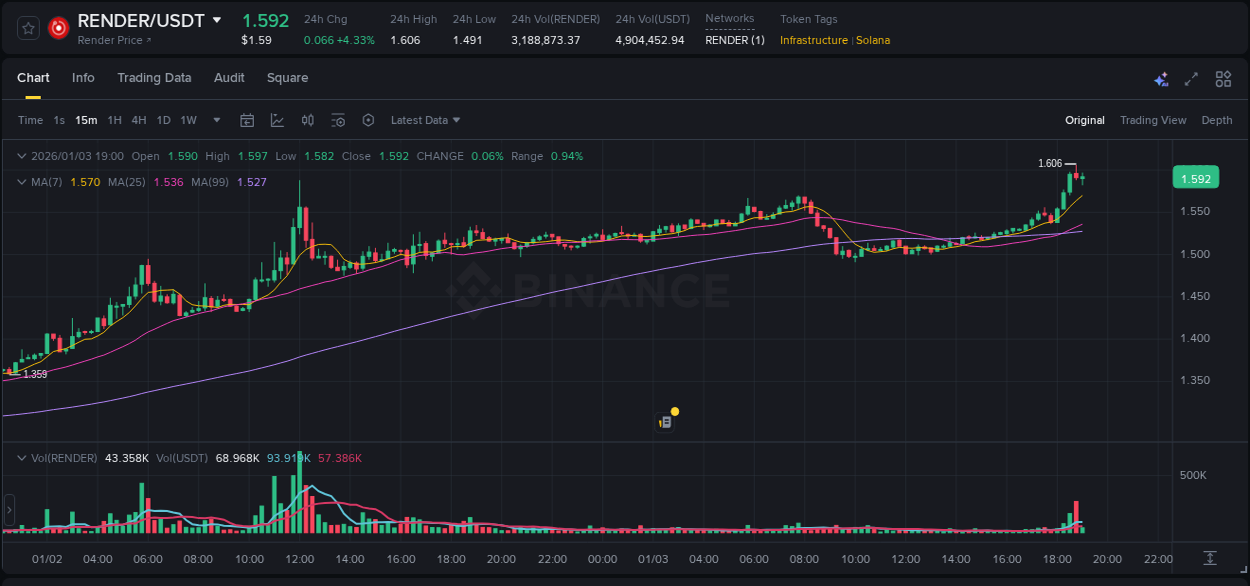Viewport: 1250px width, 586px height.
Task: Expand chart to fullscreen with diagonal arrows icon
Action: pyautogui.click(x=1190, y=78)
